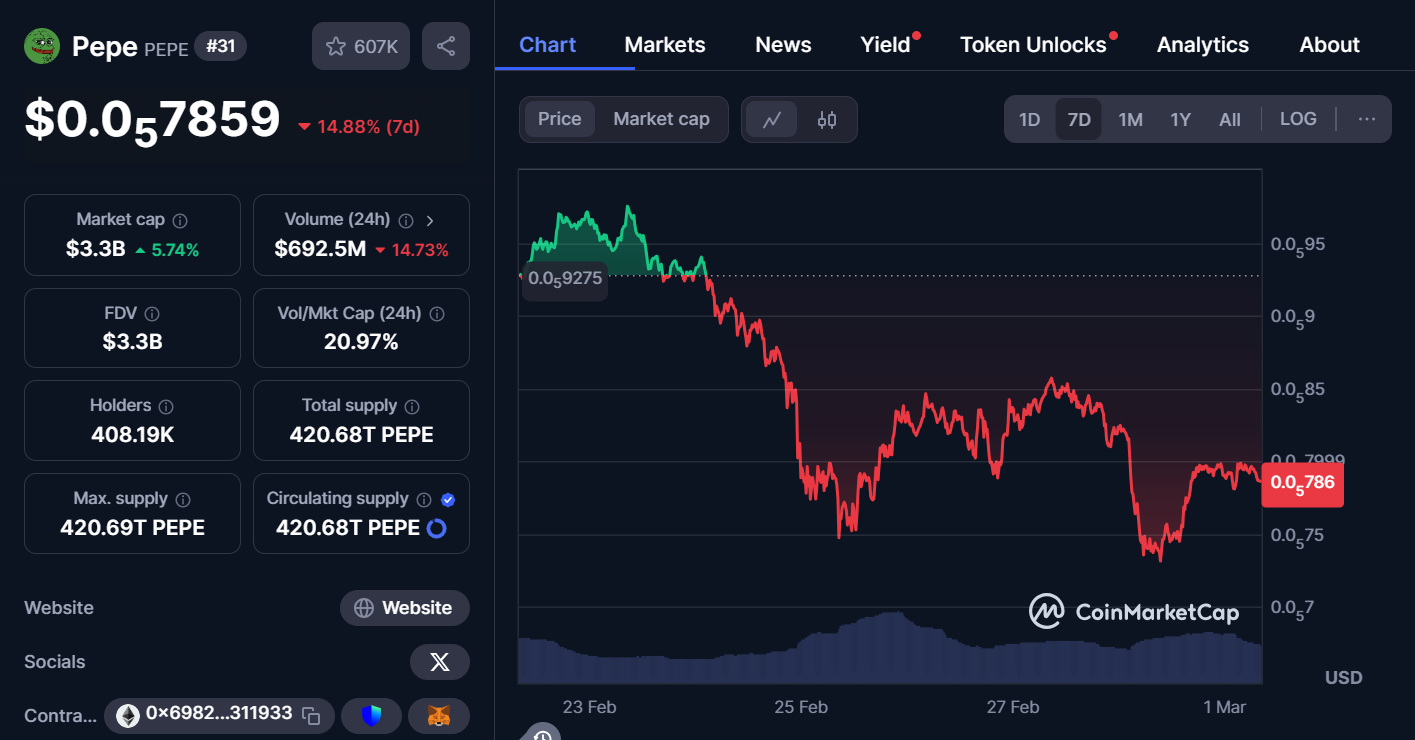The width and height of the screenshot is (1415, 740).
Task: Switch to the Markets tab
Action: pos(665,45)
